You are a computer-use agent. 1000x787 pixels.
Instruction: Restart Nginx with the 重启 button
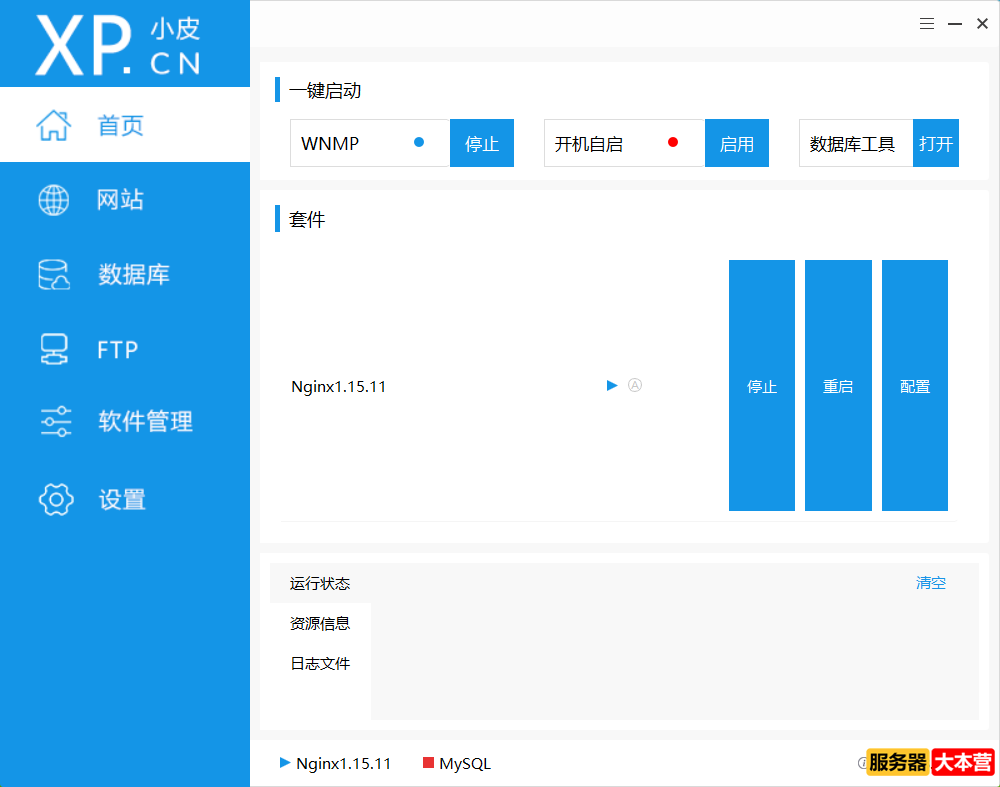point(838,385)
